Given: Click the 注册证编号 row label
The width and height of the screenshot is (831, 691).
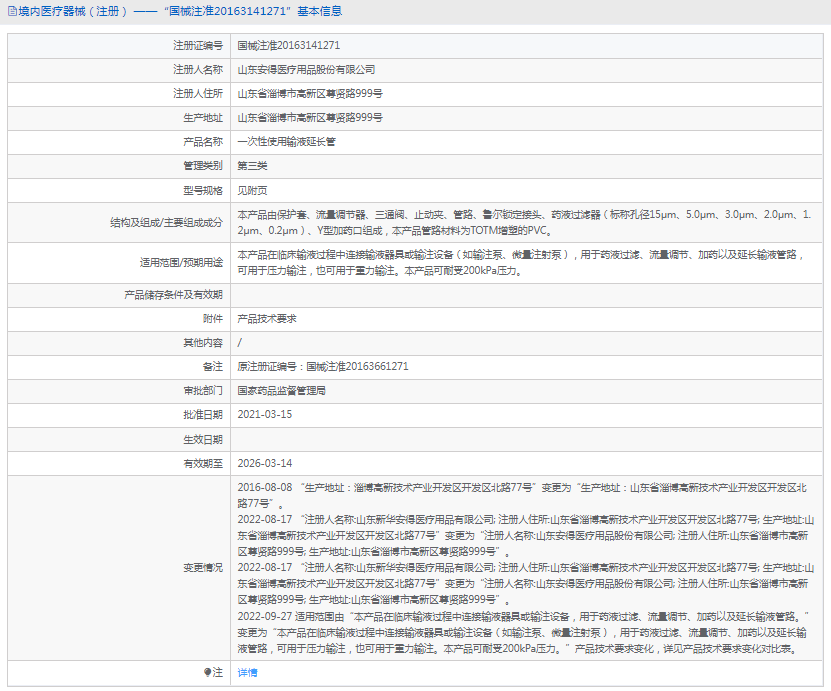Looking at the screenshot, I should click(198, 46).
